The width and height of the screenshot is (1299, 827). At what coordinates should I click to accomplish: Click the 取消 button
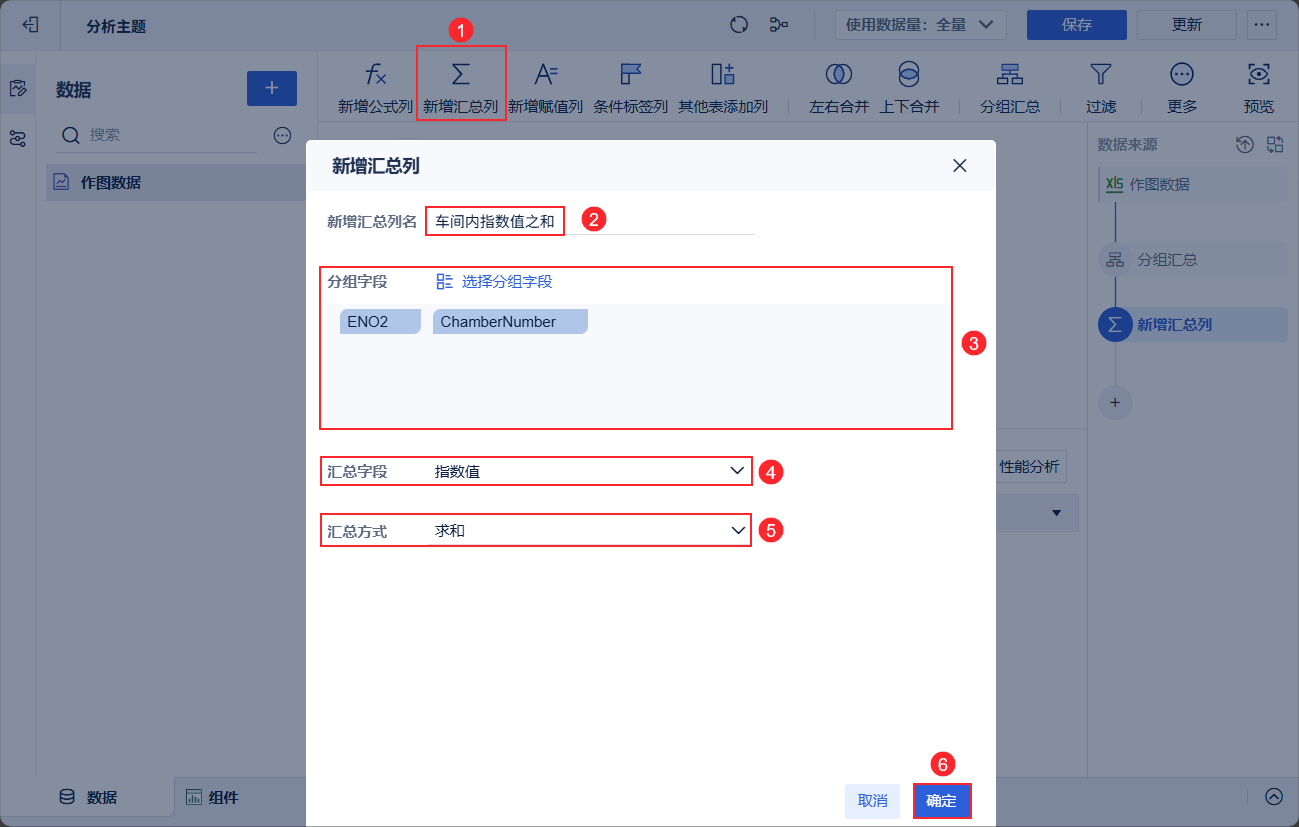(872, 801)
